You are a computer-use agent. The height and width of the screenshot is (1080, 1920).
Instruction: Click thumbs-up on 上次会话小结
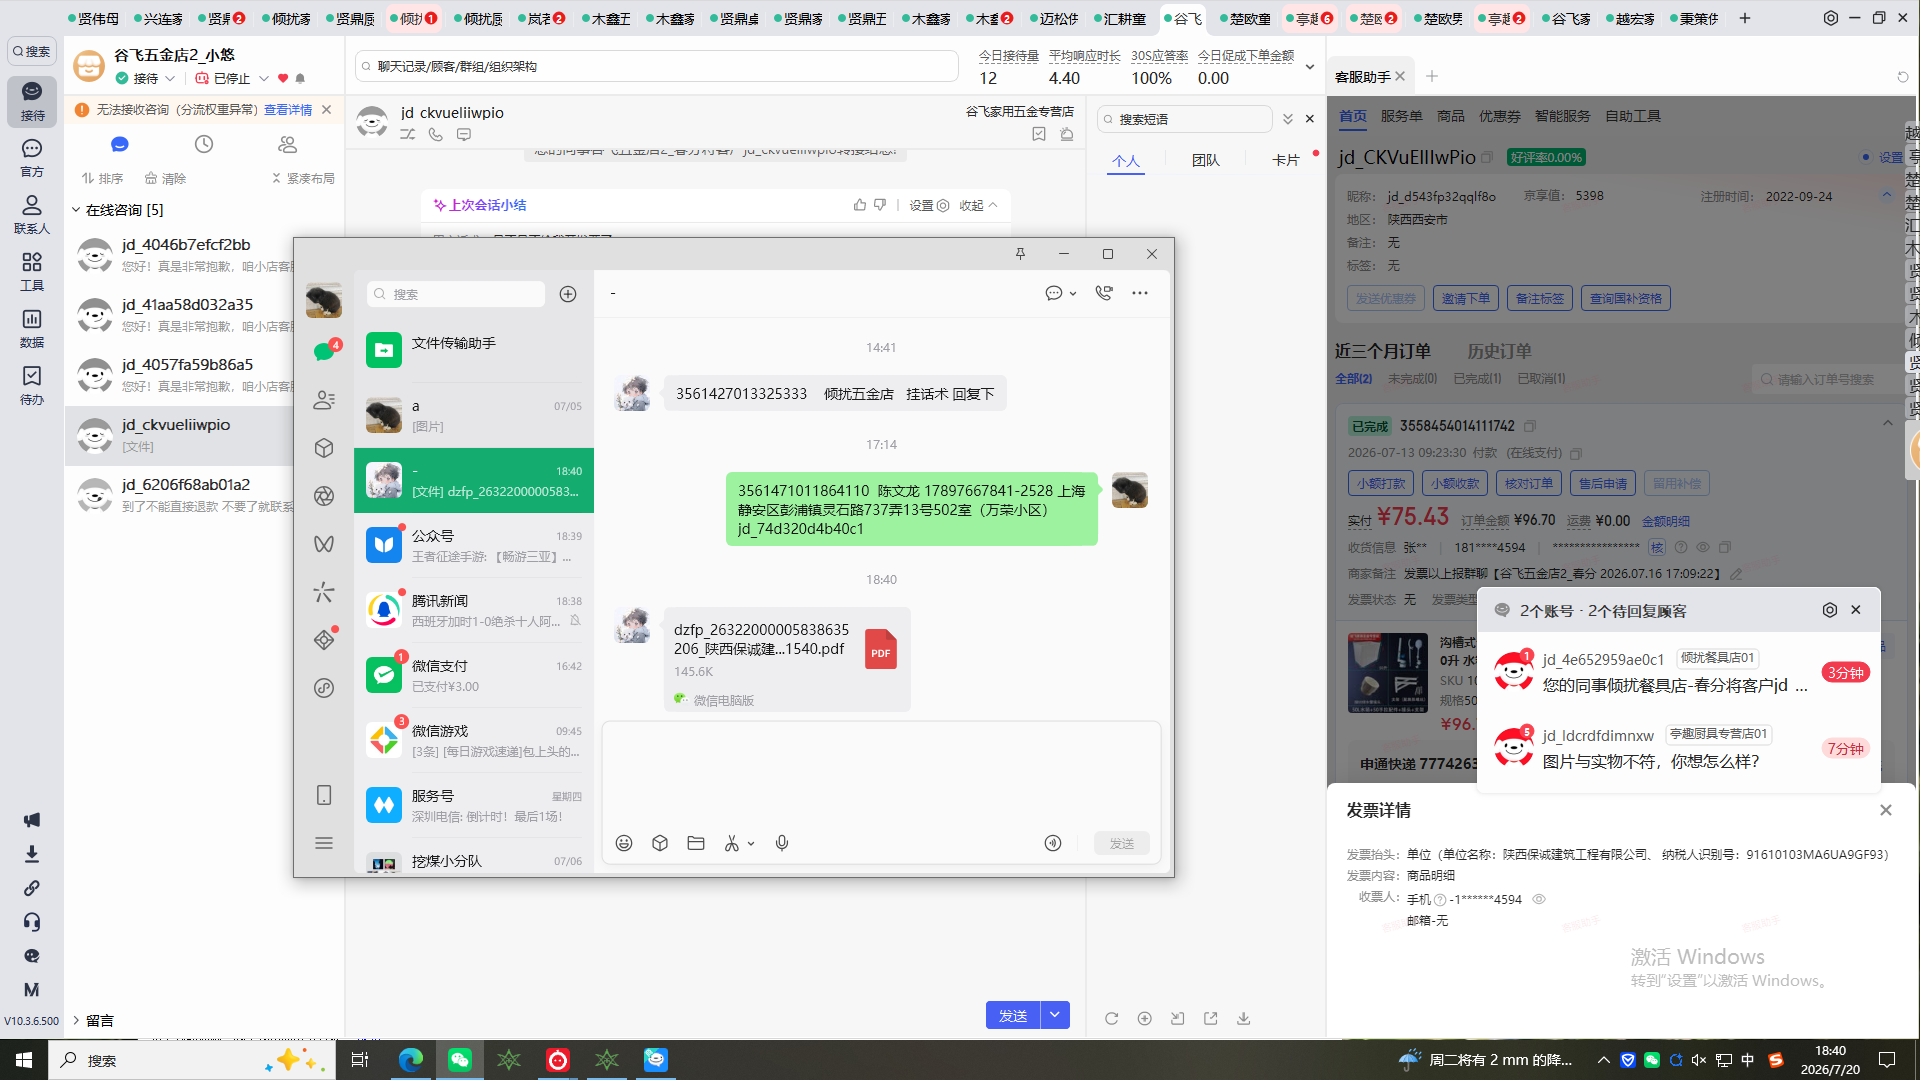pos(860,205)
